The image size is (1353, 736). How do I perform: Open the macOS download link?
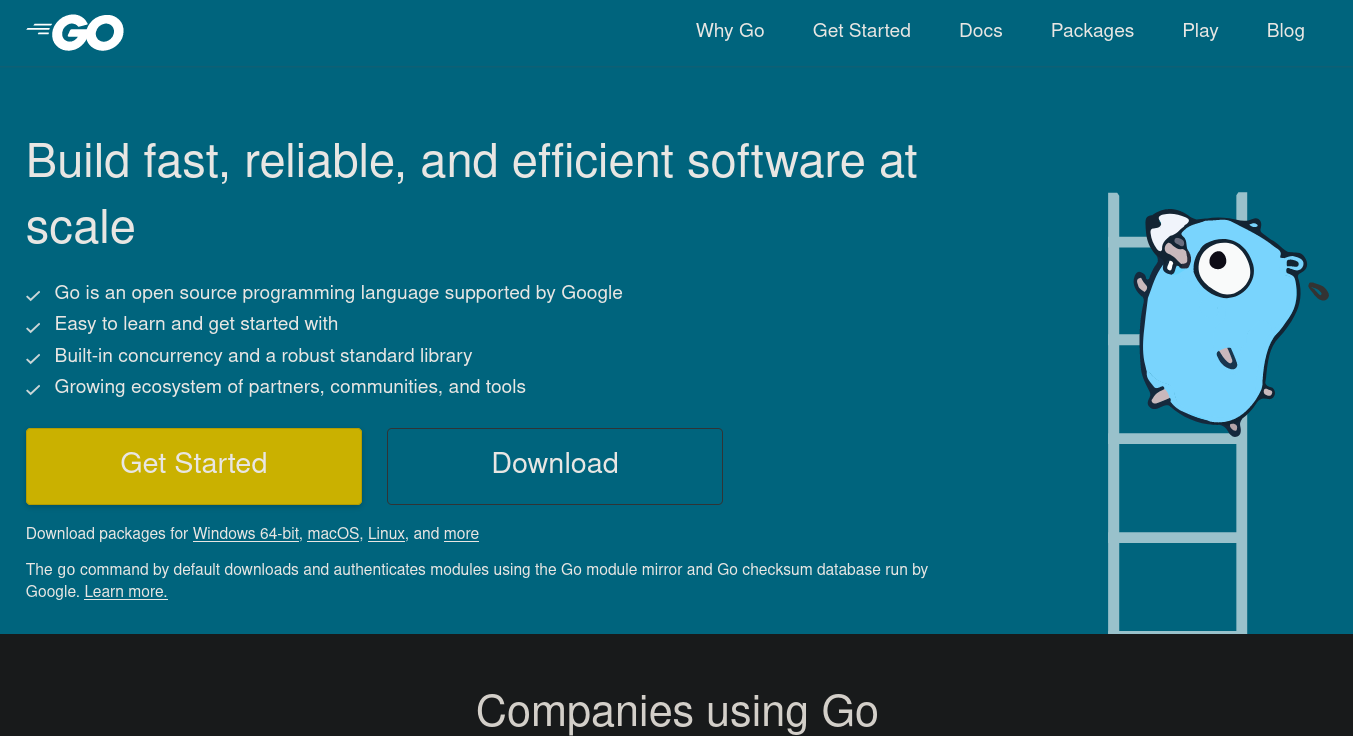[333, 534]
